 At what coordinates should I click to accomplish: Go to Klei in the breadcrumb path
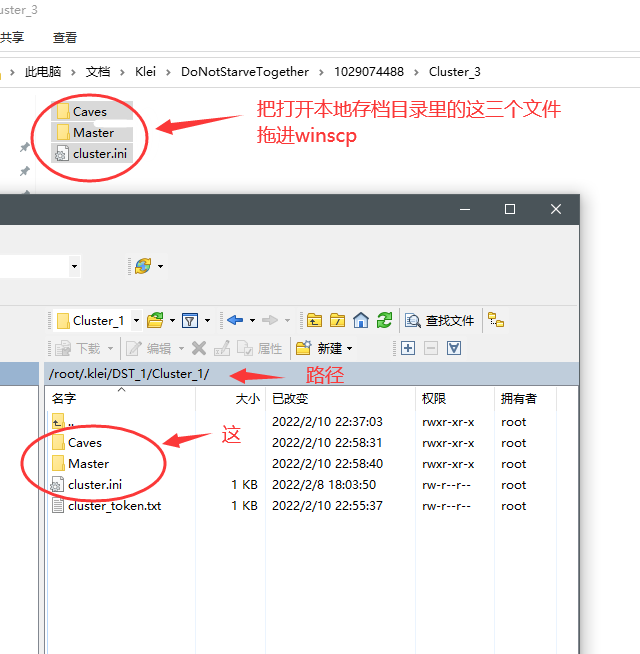tap(145, 72)
